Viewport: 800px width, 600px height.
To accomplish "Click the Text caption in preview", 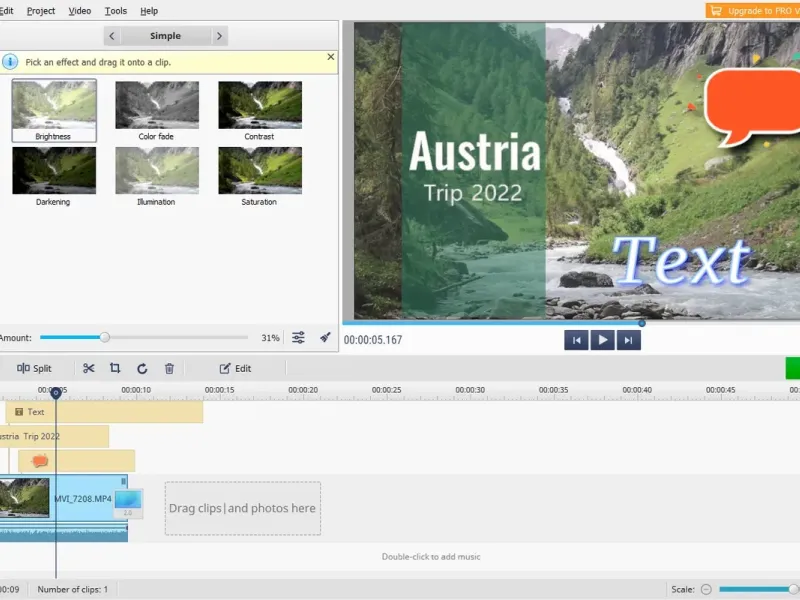I will click(x=682, y=261).
